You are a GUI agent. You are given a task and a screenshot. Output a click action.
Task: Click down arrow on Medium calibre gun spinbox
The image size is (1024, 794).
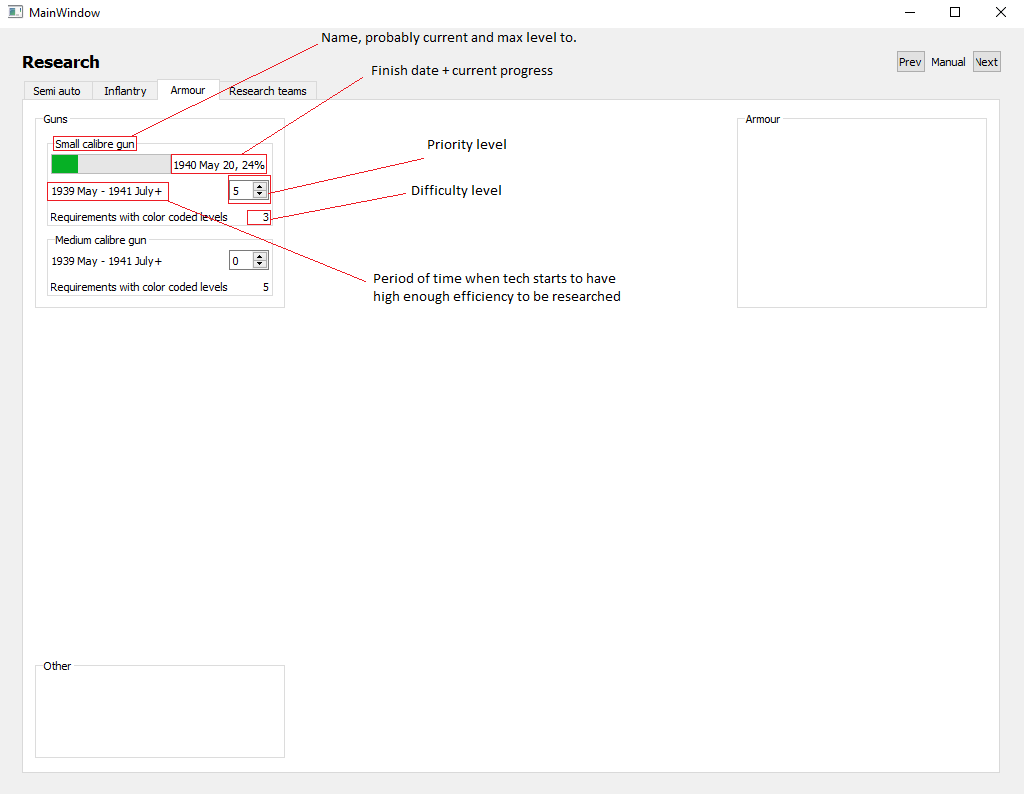tap(260, 264)
